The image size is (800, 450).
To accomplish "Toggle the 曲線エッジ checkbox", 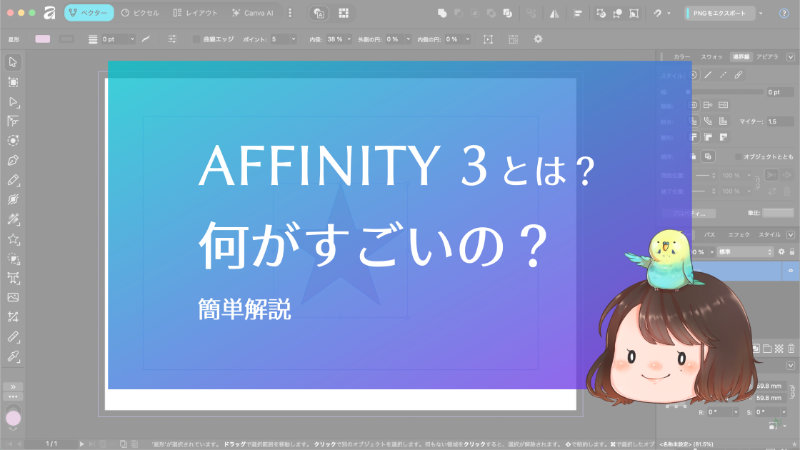I will (x=196, y=39).
